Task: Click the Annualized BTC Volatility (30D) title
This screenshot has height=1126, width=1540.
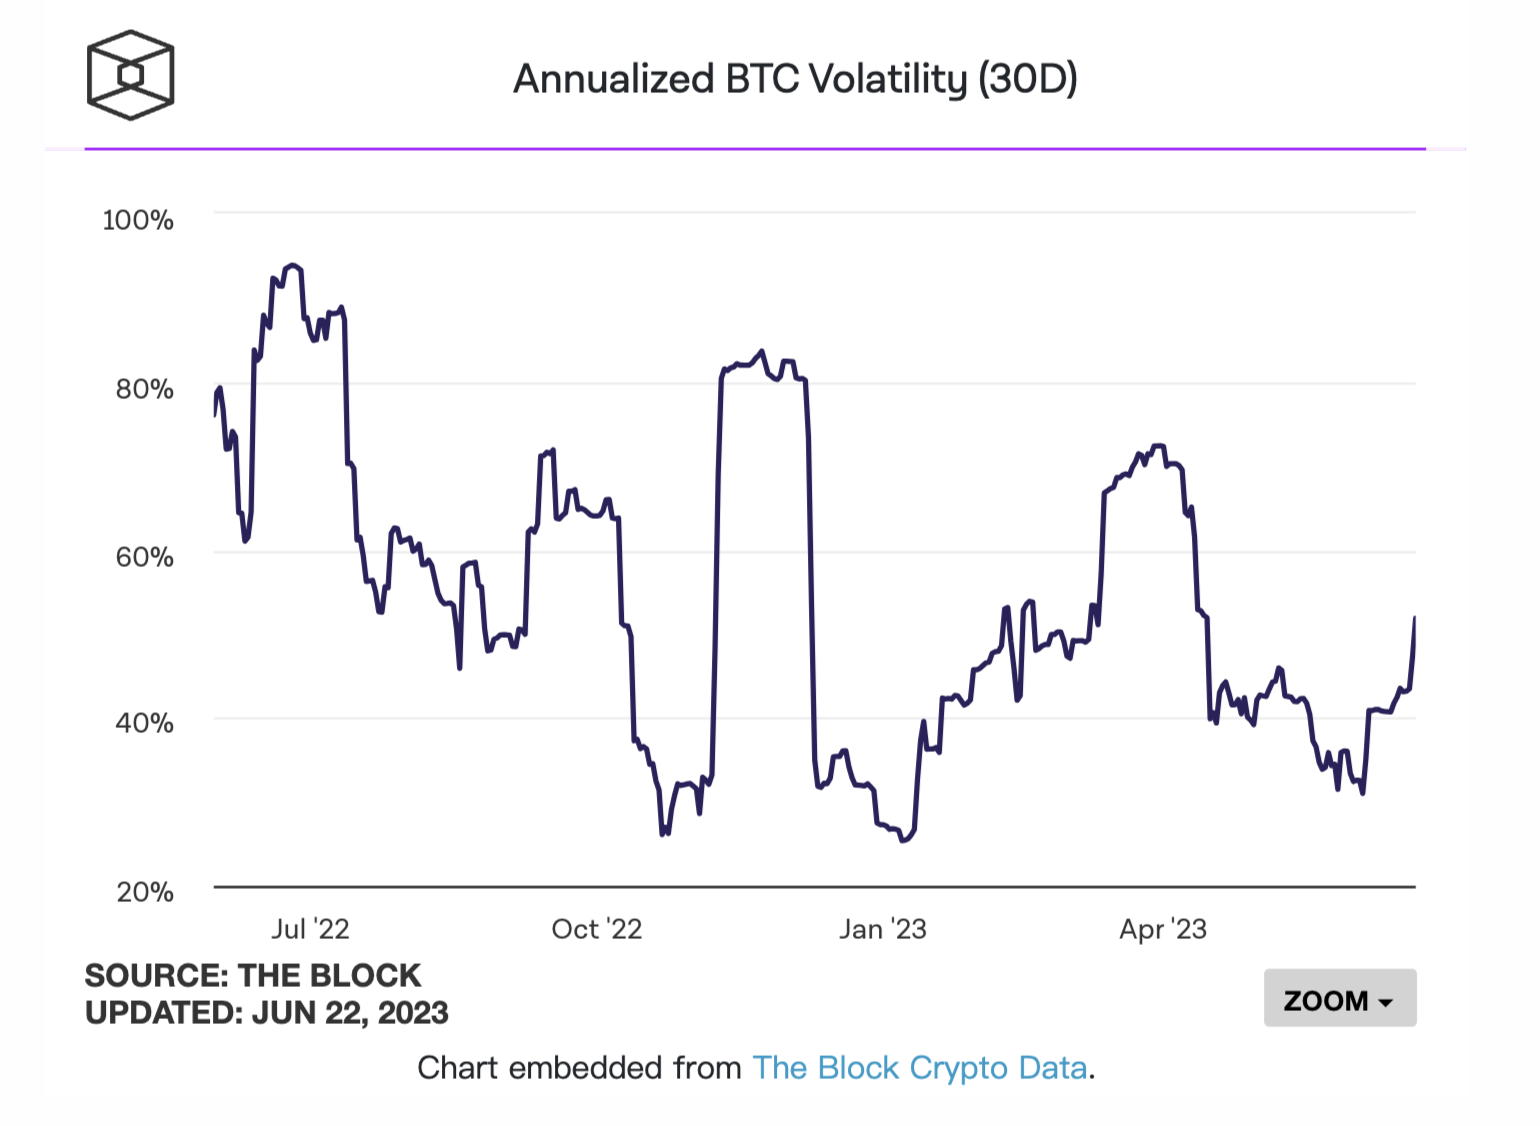Action: (x=795, y=79)
